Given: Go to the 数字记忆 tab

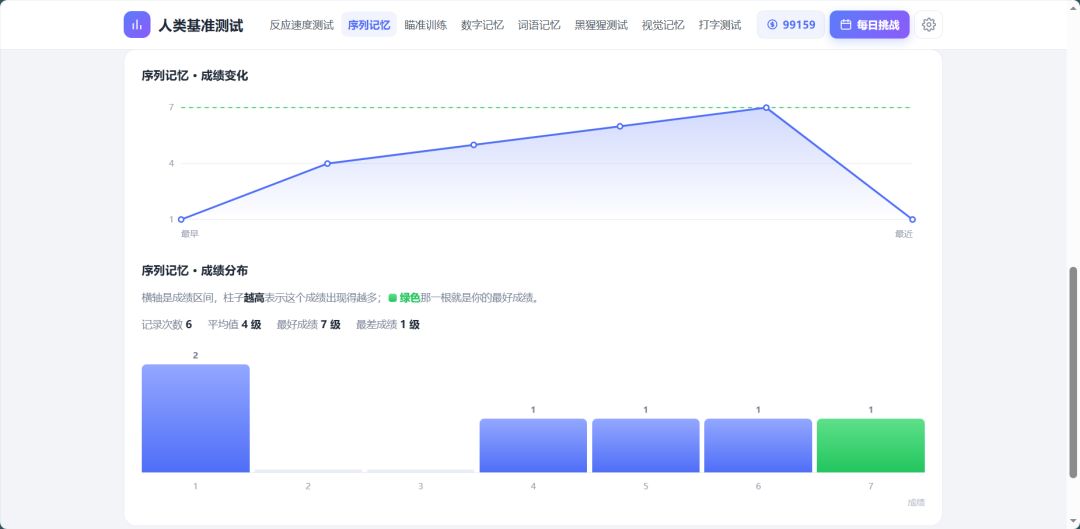Looking at the screenshot, I should coord(482,25).
